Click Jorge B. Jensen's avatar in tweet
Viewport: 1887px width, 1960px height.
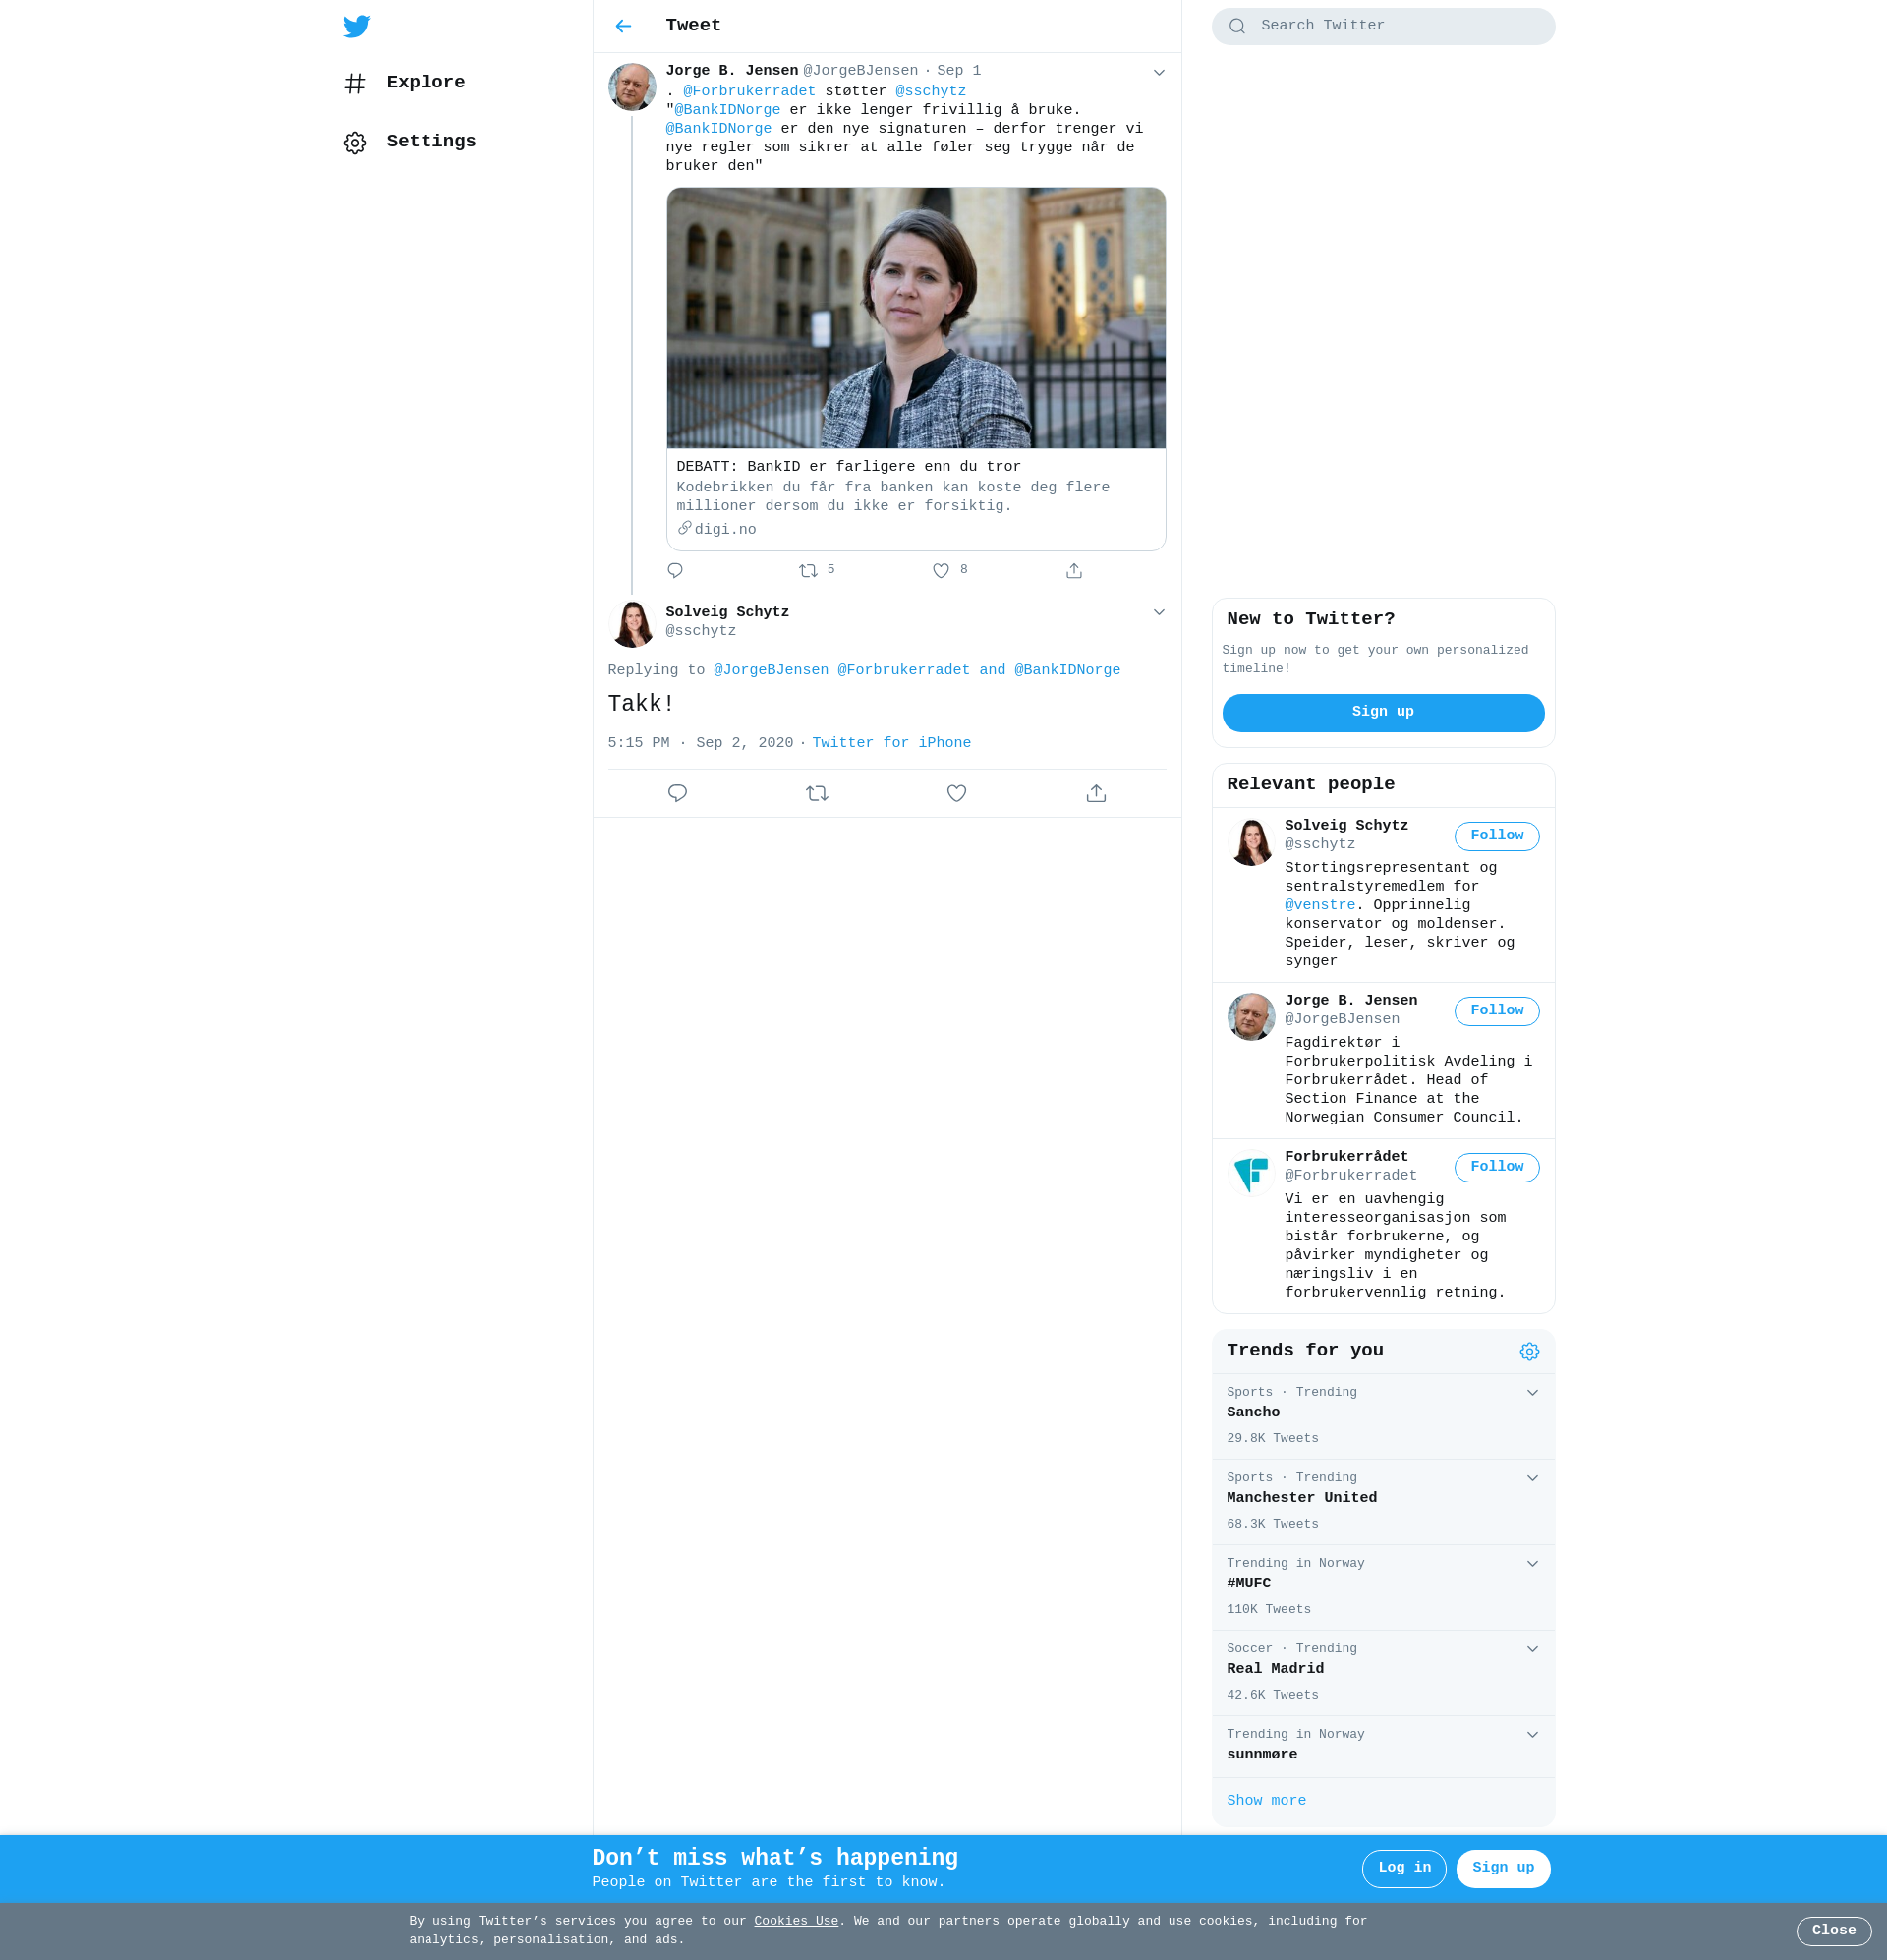click(x=632, y=87)
